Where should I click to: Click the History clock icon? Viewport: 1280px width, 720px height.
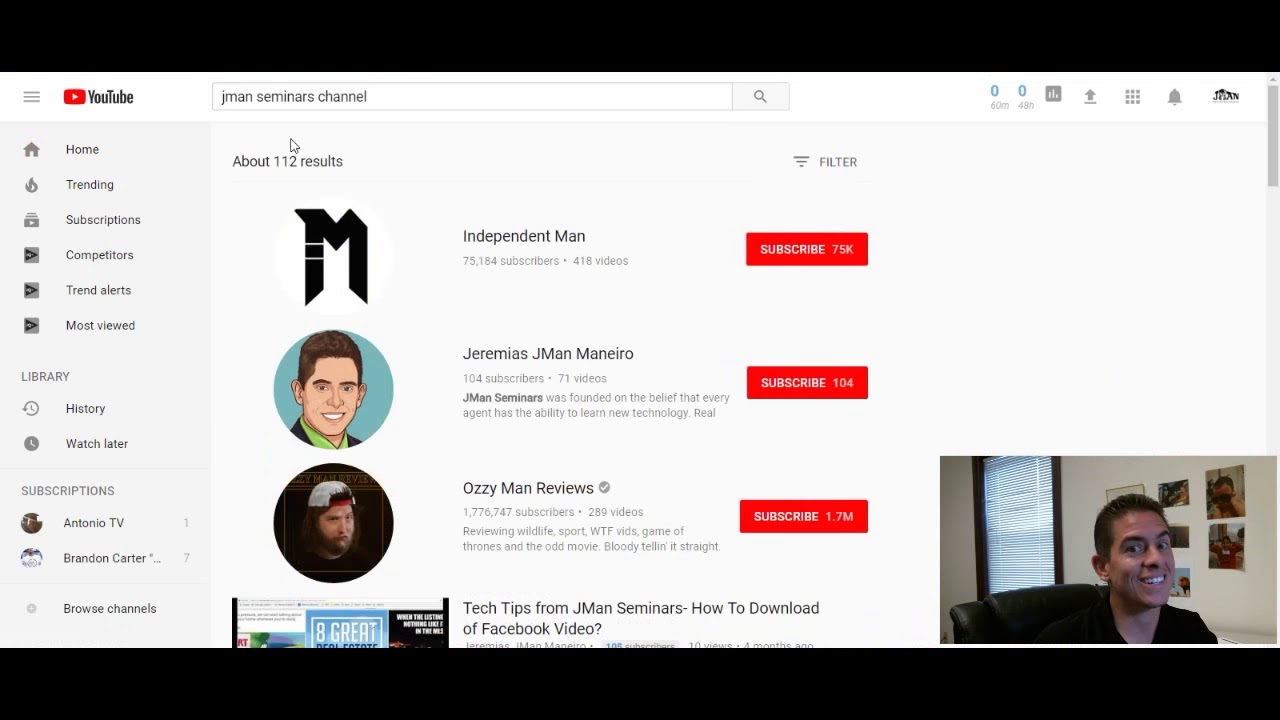tap(31, 408)
